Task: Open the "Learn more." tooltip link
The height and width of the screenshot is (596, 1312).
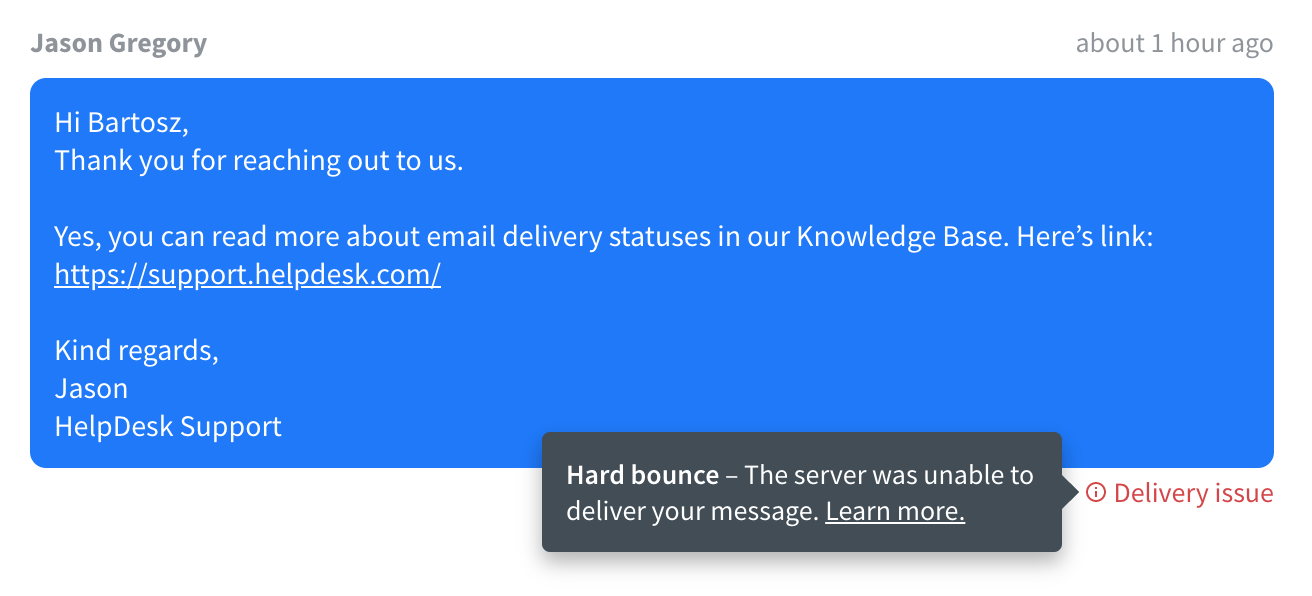Action: tap(894, 512)
